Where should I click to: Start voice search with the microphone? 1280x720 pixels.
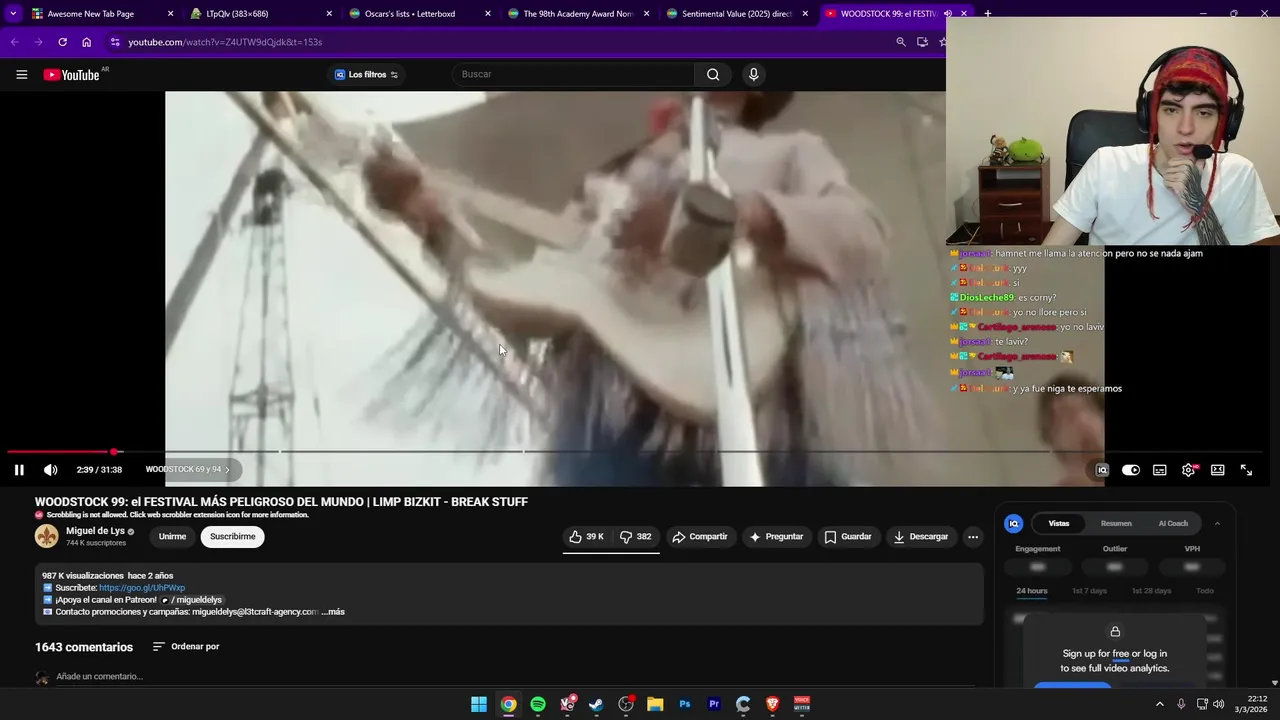click(754, 74)
